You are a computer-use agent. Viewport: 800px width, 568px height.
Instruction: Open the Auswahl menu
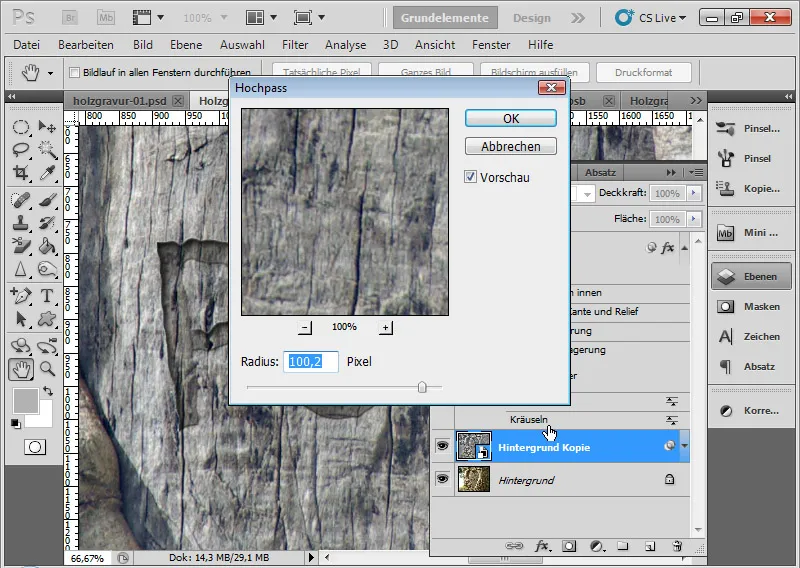tap(242, 45)
